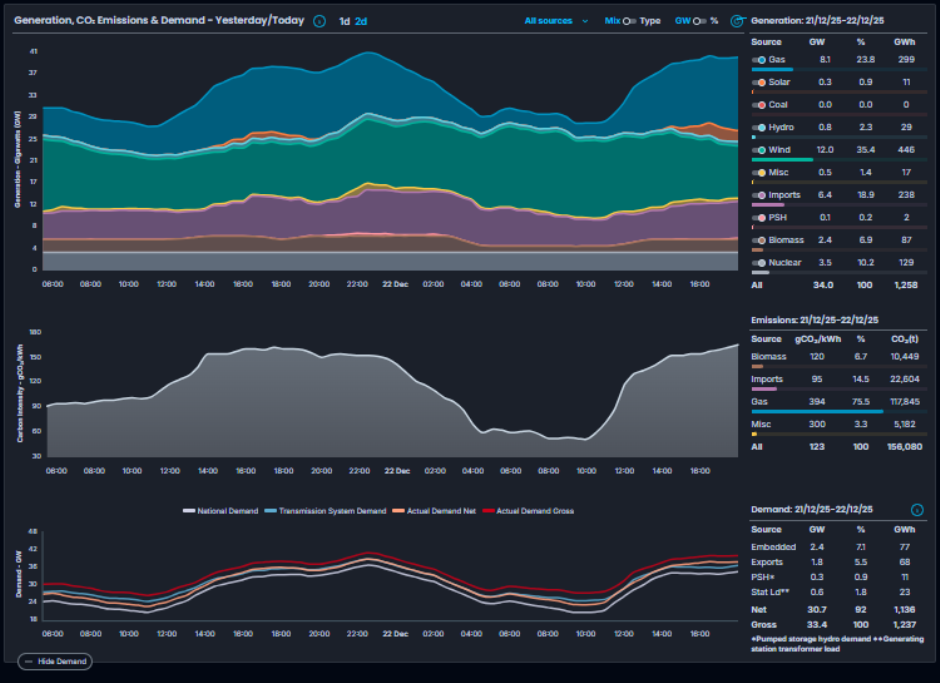Toggle the Wind source switch

point(760,150)
